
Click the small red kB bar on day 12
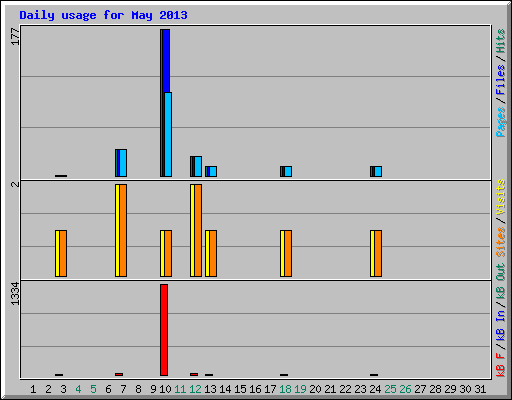point(194,374)
